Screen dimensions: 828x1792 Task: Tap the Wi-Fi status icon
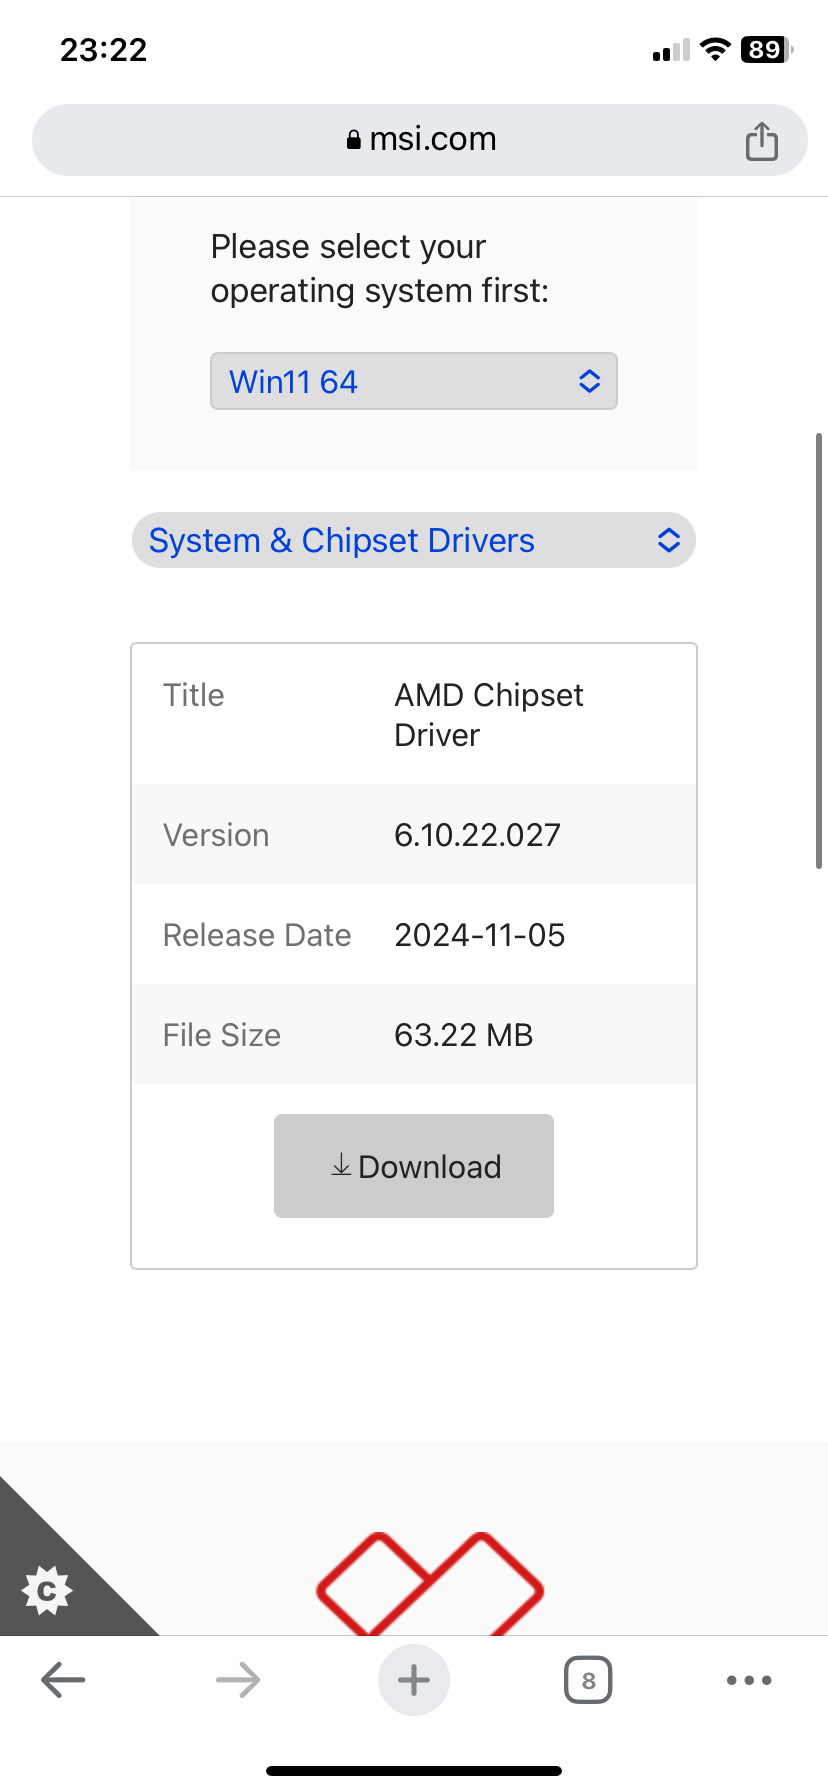[715, 49]
